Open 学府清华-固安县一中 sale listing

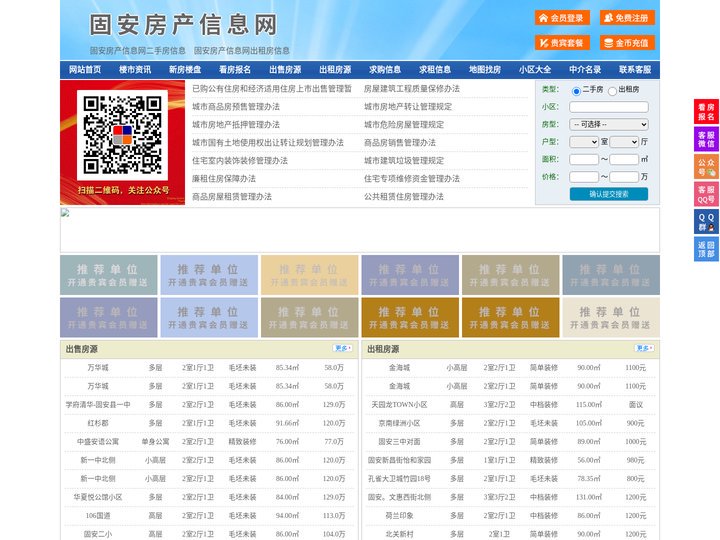coord(98,405)
